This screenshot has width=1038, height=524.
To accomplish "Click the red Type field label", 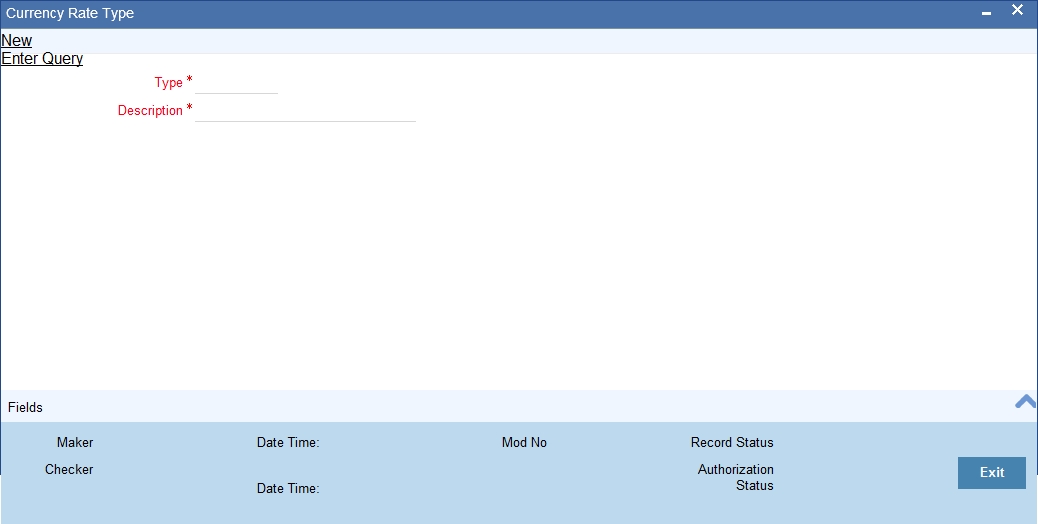I will (168, 83).
